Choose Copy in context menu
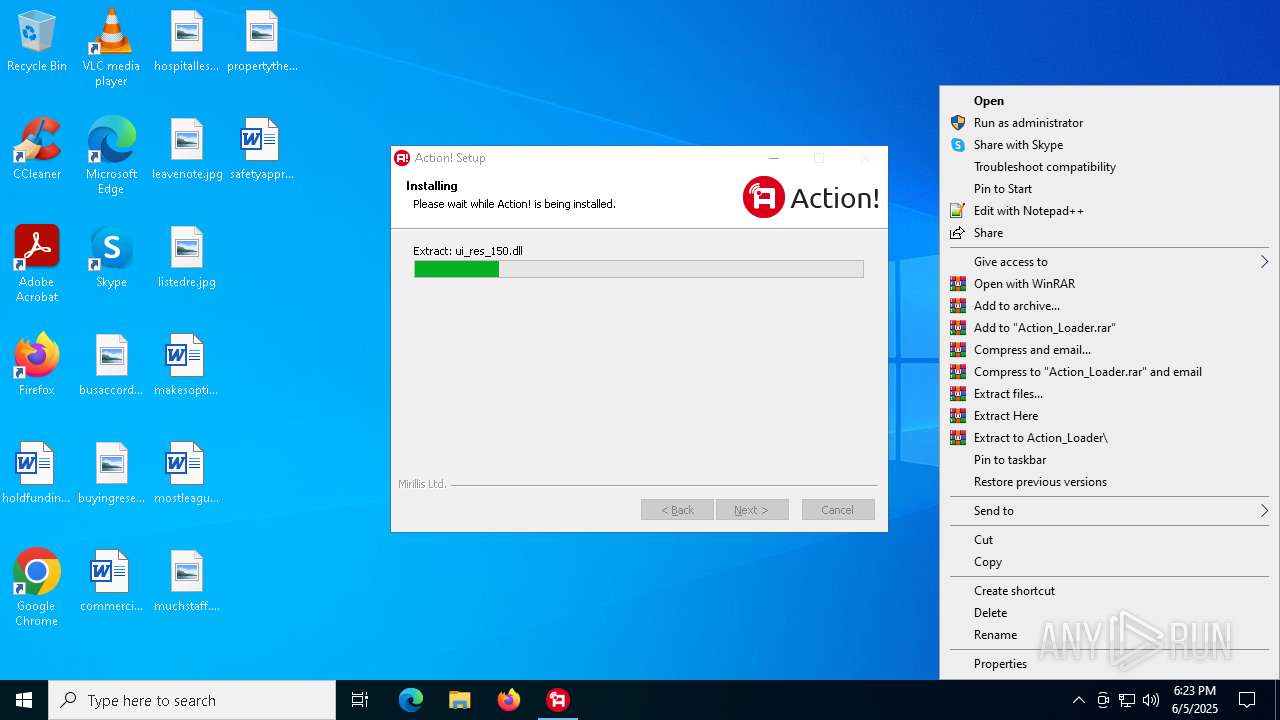Image resolution: width=1280 pixels, height=720 pixels. 1108,561
